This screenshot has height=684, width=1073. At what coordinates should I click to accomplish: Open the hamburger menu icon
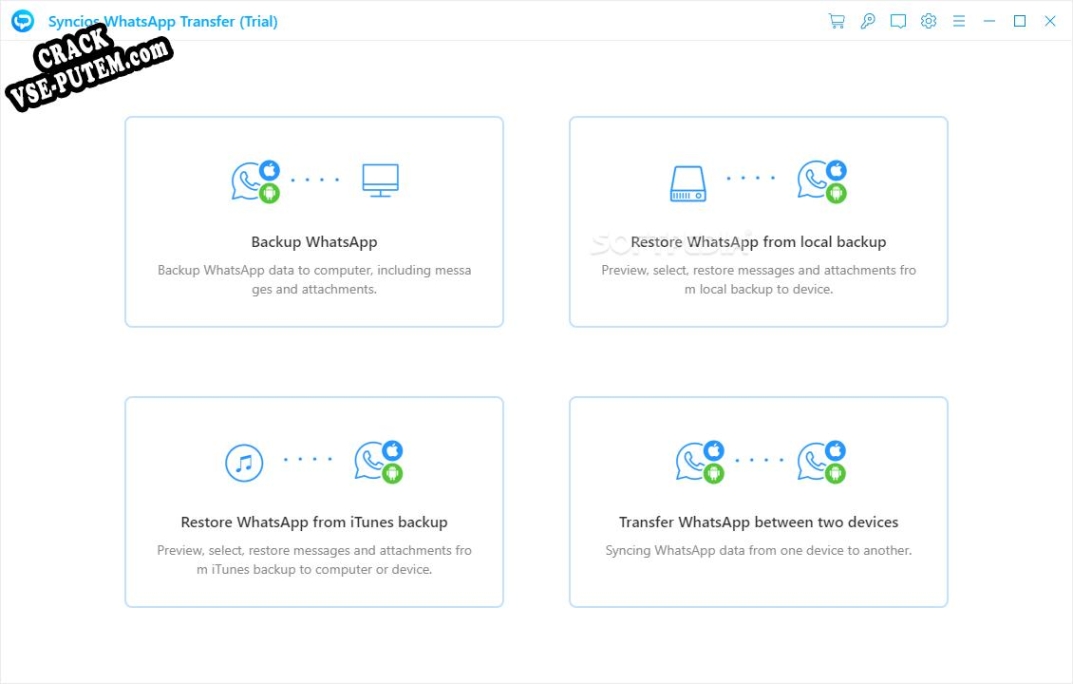tap(959, 21)
